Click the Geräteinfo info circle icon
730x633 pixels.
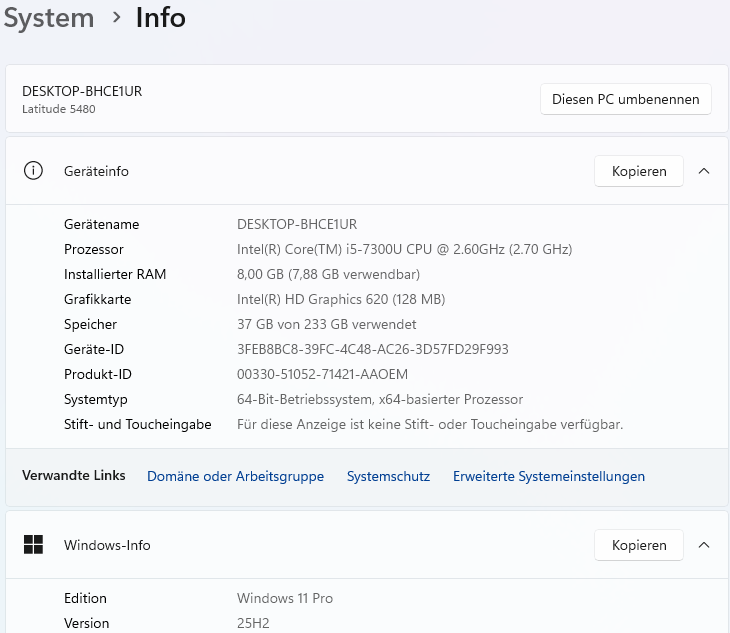click(33, 171)
